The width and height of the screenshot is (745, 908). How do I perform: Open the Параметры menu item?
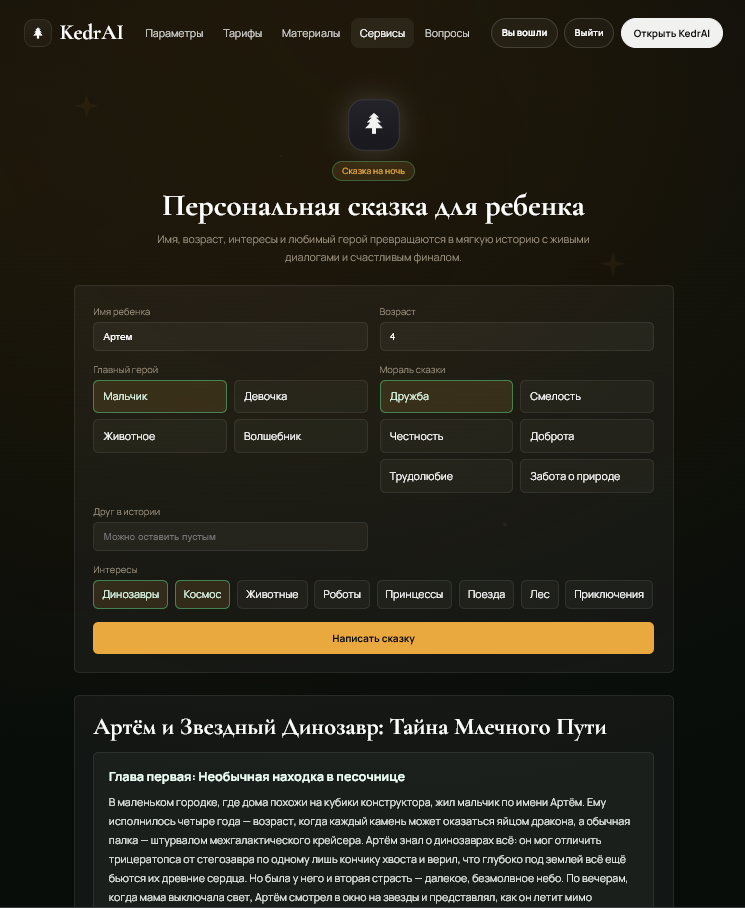tap(174, 33)
